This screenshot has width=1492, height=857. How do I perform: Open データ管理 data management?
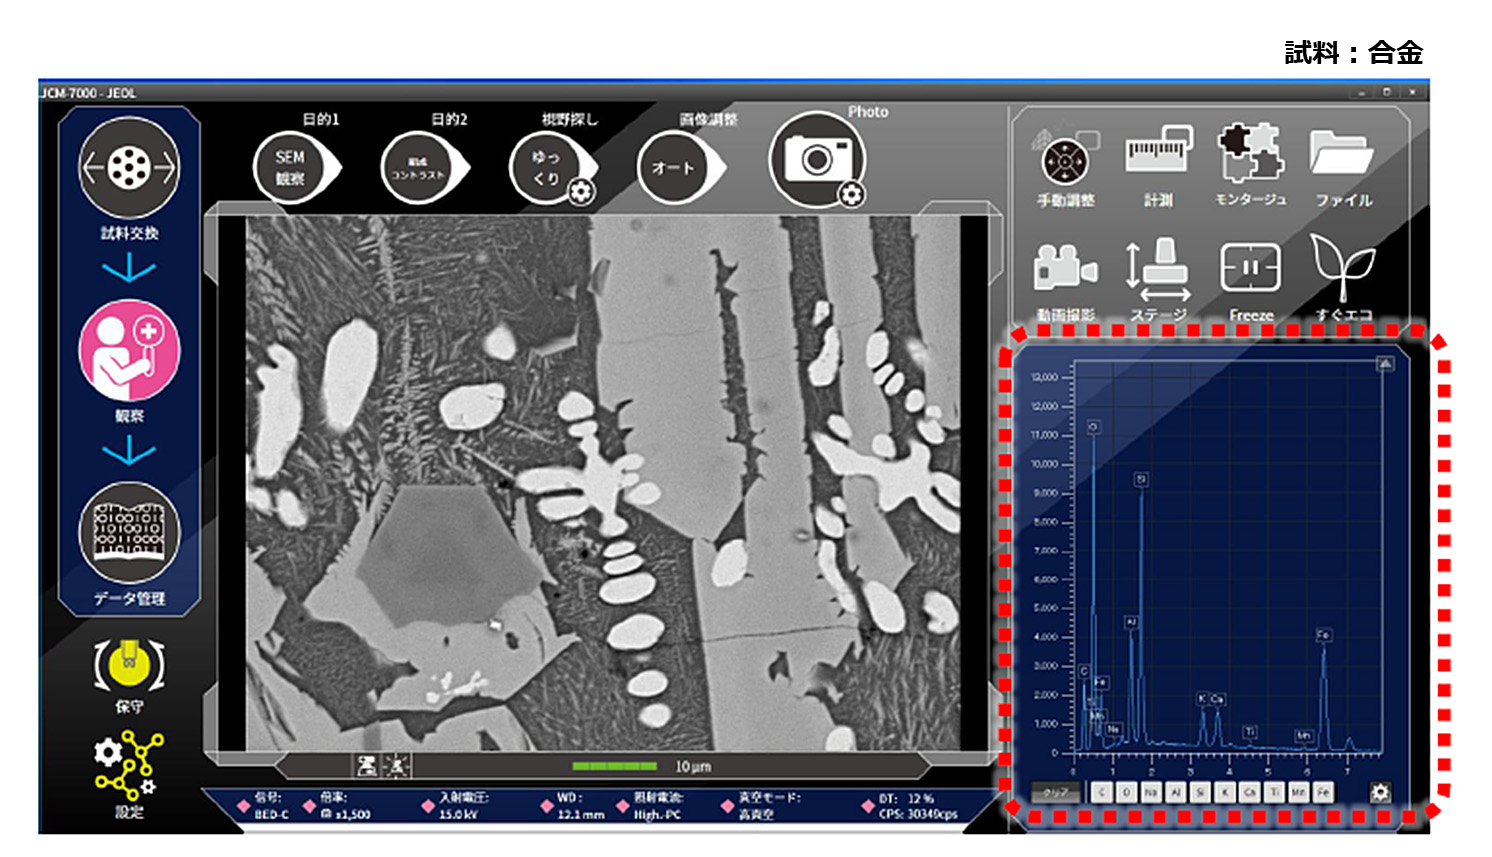tap(129, 532)
